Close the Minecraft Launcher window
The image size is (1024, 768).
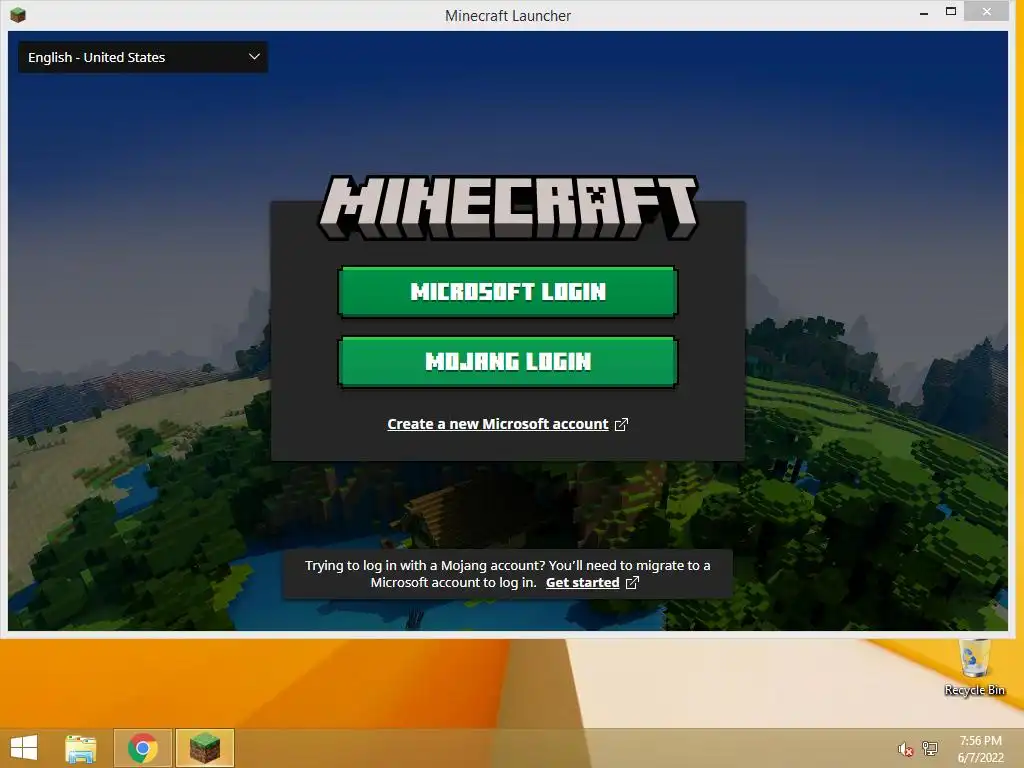click(x=987, y=12)
